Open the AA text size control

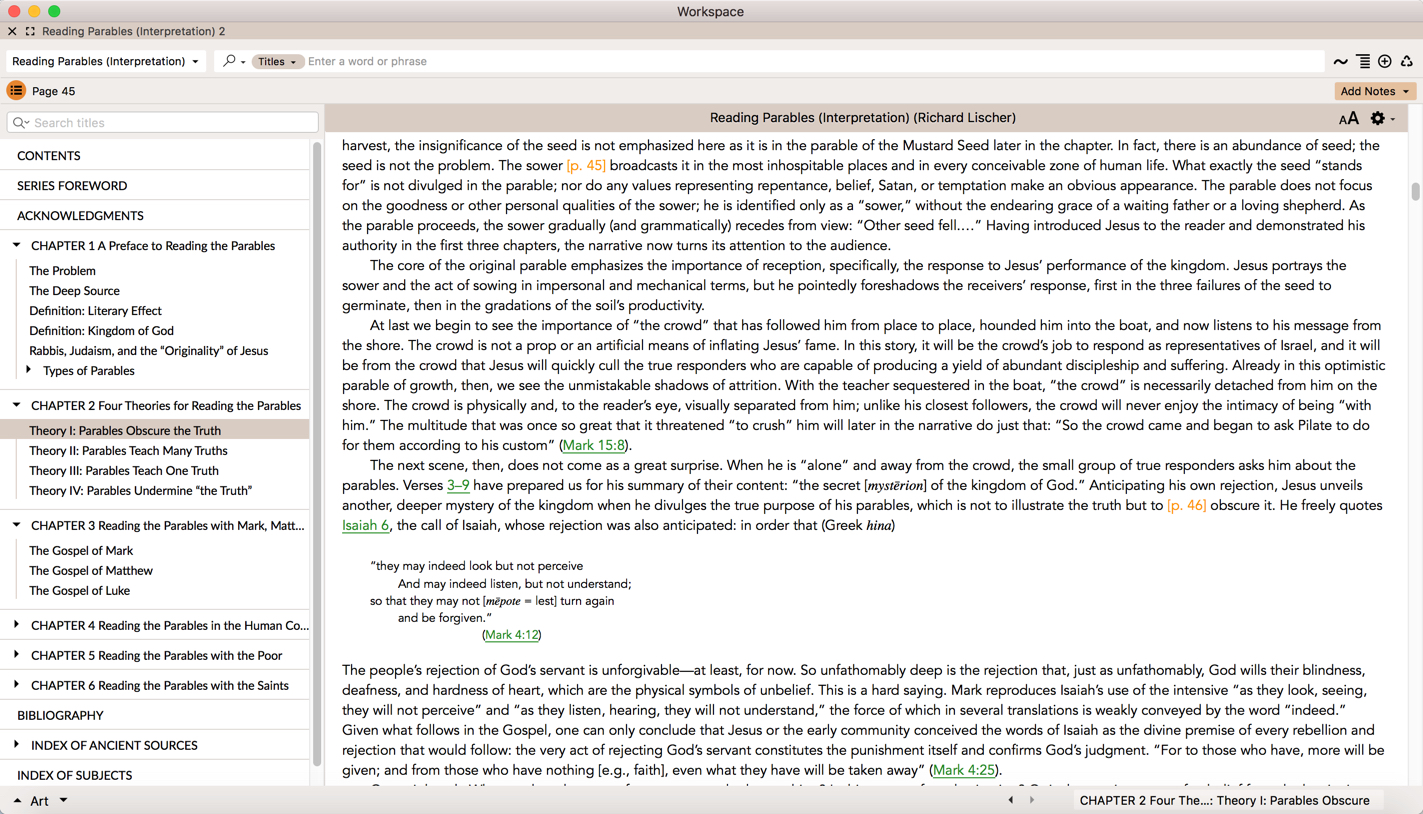[1348, 119]
